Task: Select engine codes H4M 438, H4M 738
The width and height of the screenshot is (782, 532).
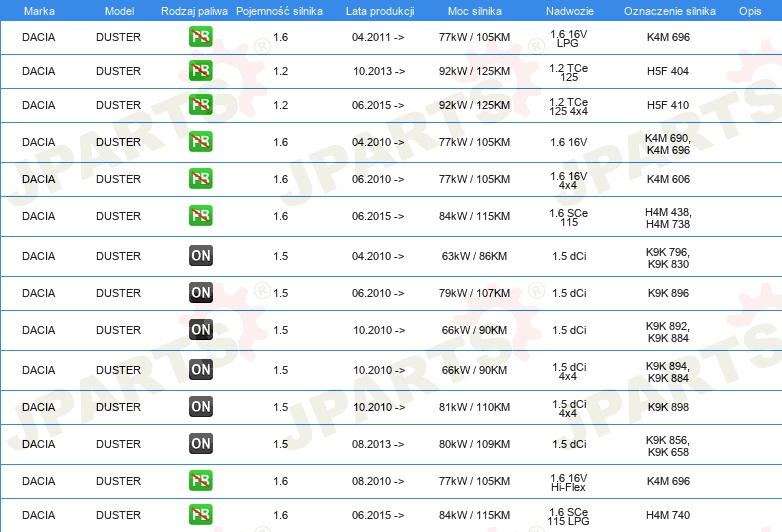Action: [x=668, y=218]
